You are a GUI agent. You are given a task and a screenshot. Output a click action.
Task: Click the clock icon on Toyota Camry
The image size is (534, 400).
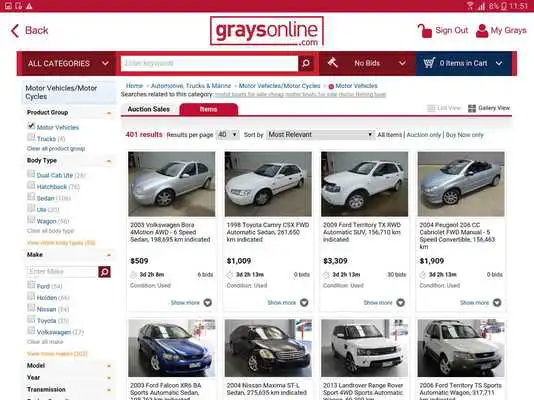pos(230,275)
